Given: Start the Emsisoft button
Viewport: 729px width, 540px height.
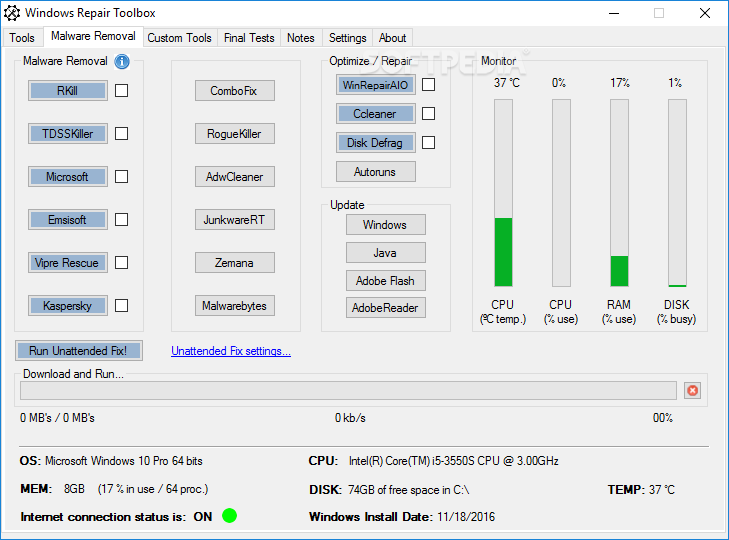Looking at the screenshot, I should [x=68, y=220].
